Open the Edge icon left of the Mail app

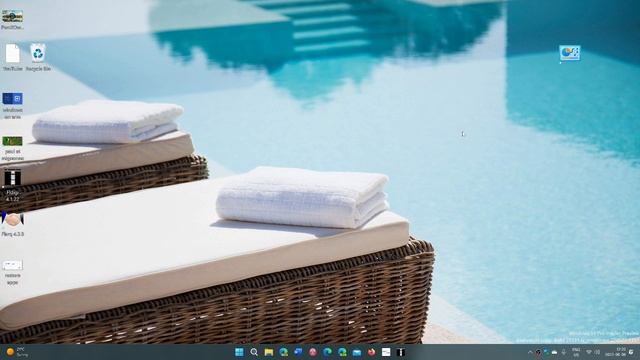point(342,352)
